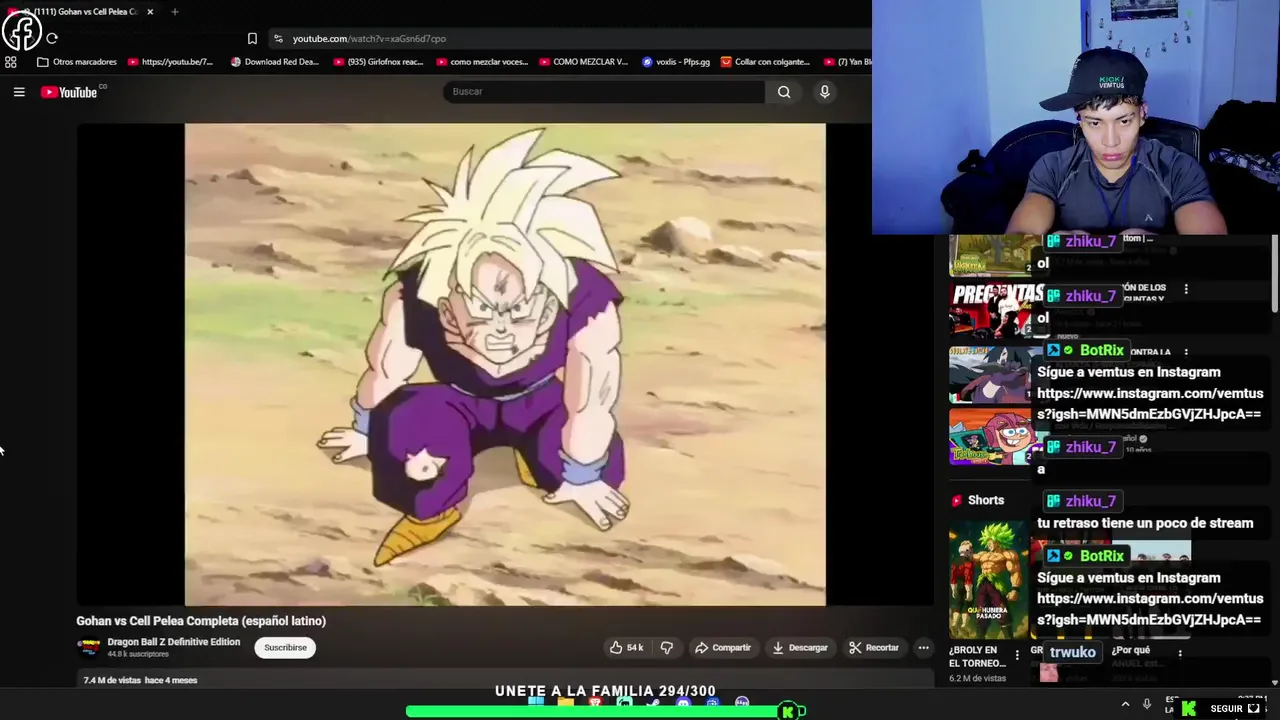Click the video title Gohan vs Cell Pelea Completa
The width and height of the screenshot is (1280, 720).
(201, 621)
